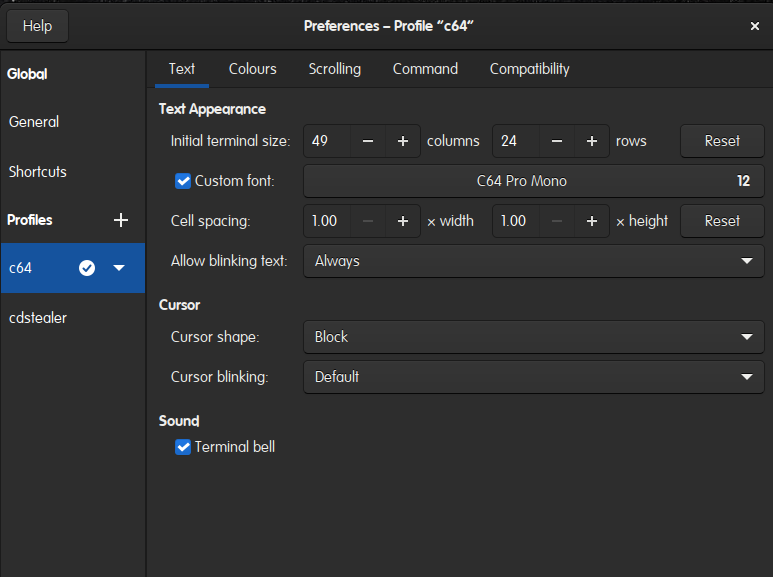Select the c64 profile row
The height and width of the screenshot is (577, 773).
point(73,268)
